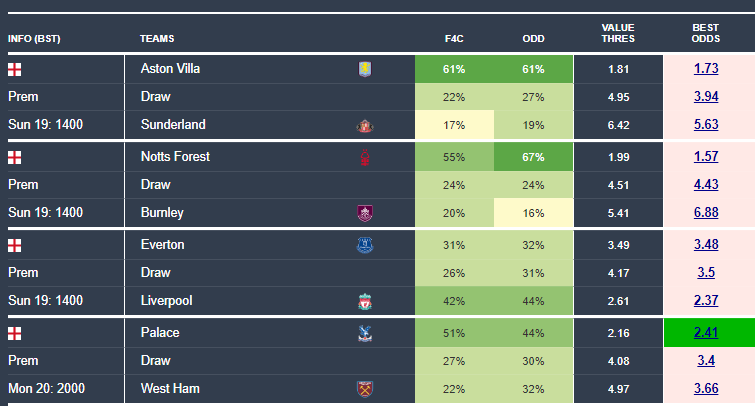Select Aston Villa 61% F4C cell
Image resolution: width=755 pixels, height=406 pixels.
coord(454,69)
